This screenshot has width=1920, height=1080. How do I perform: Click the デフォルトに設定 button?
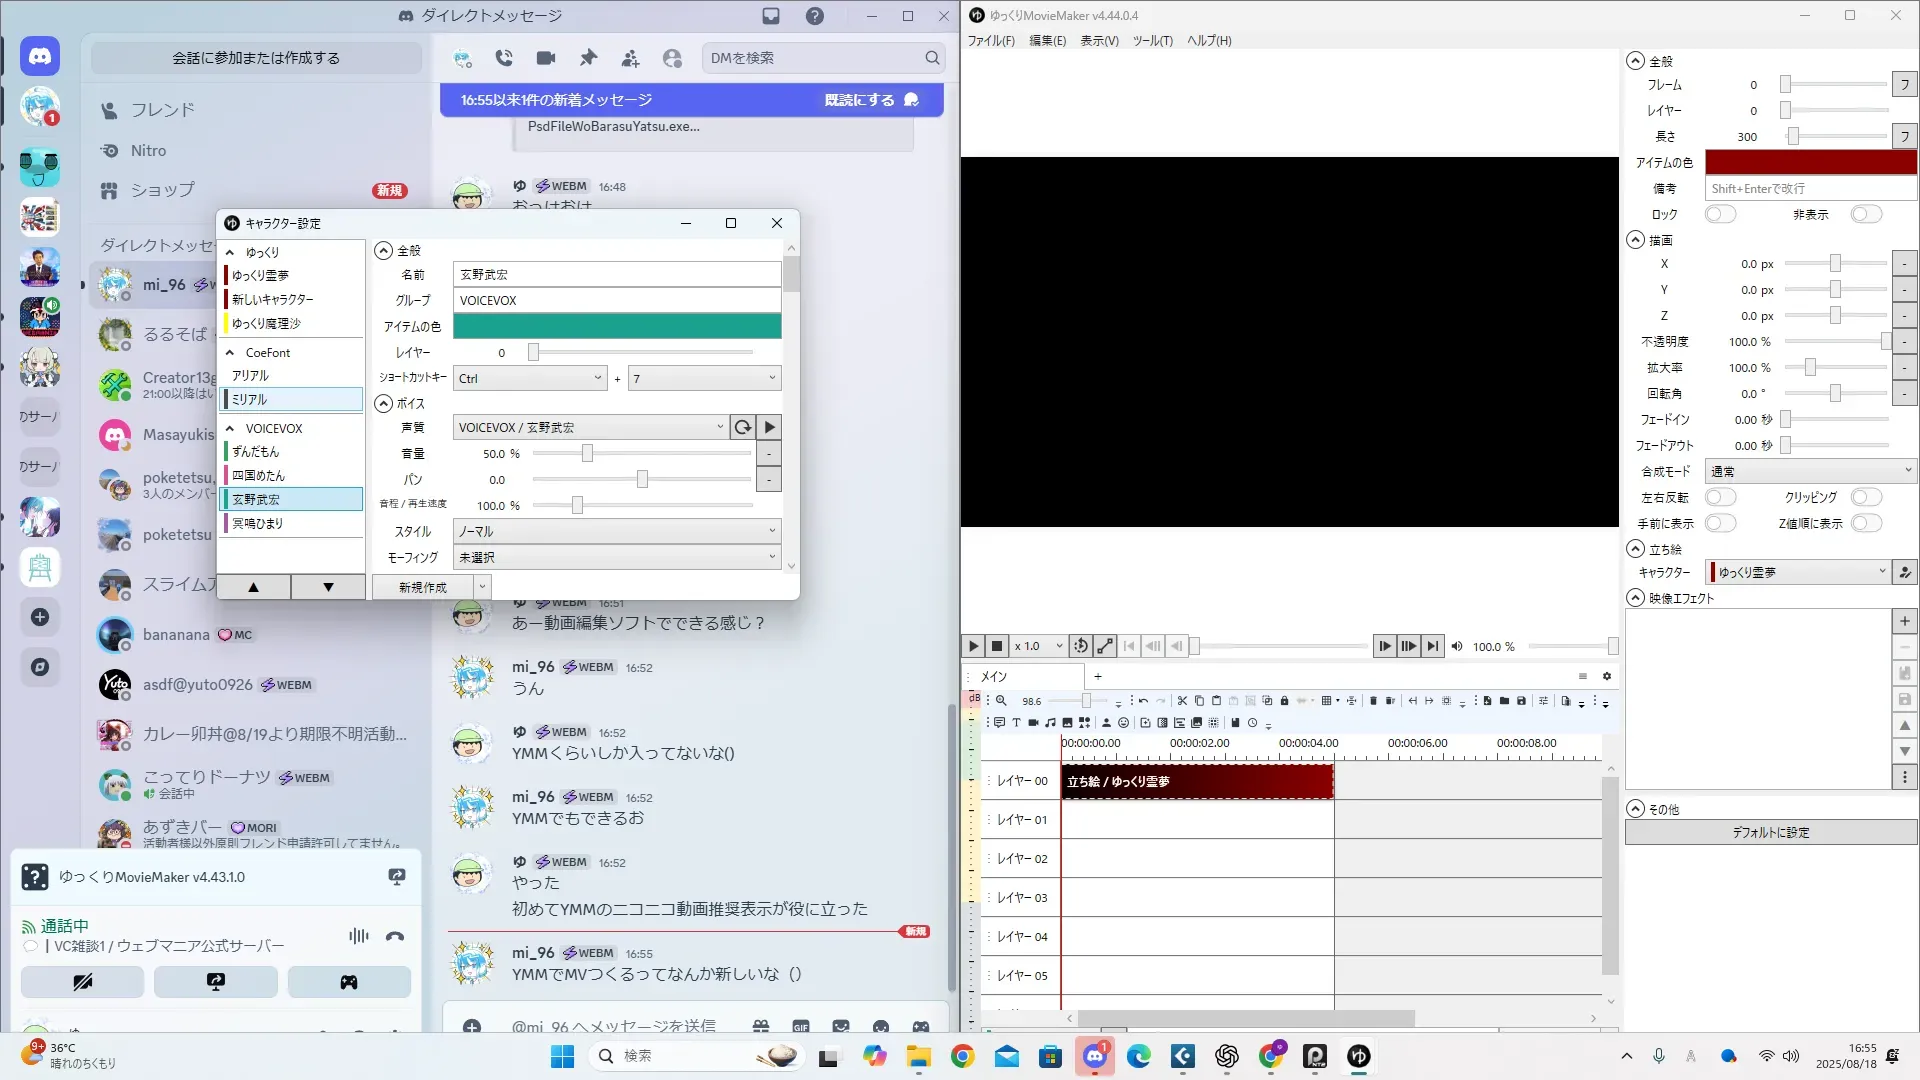click(x=1770, y=832)
